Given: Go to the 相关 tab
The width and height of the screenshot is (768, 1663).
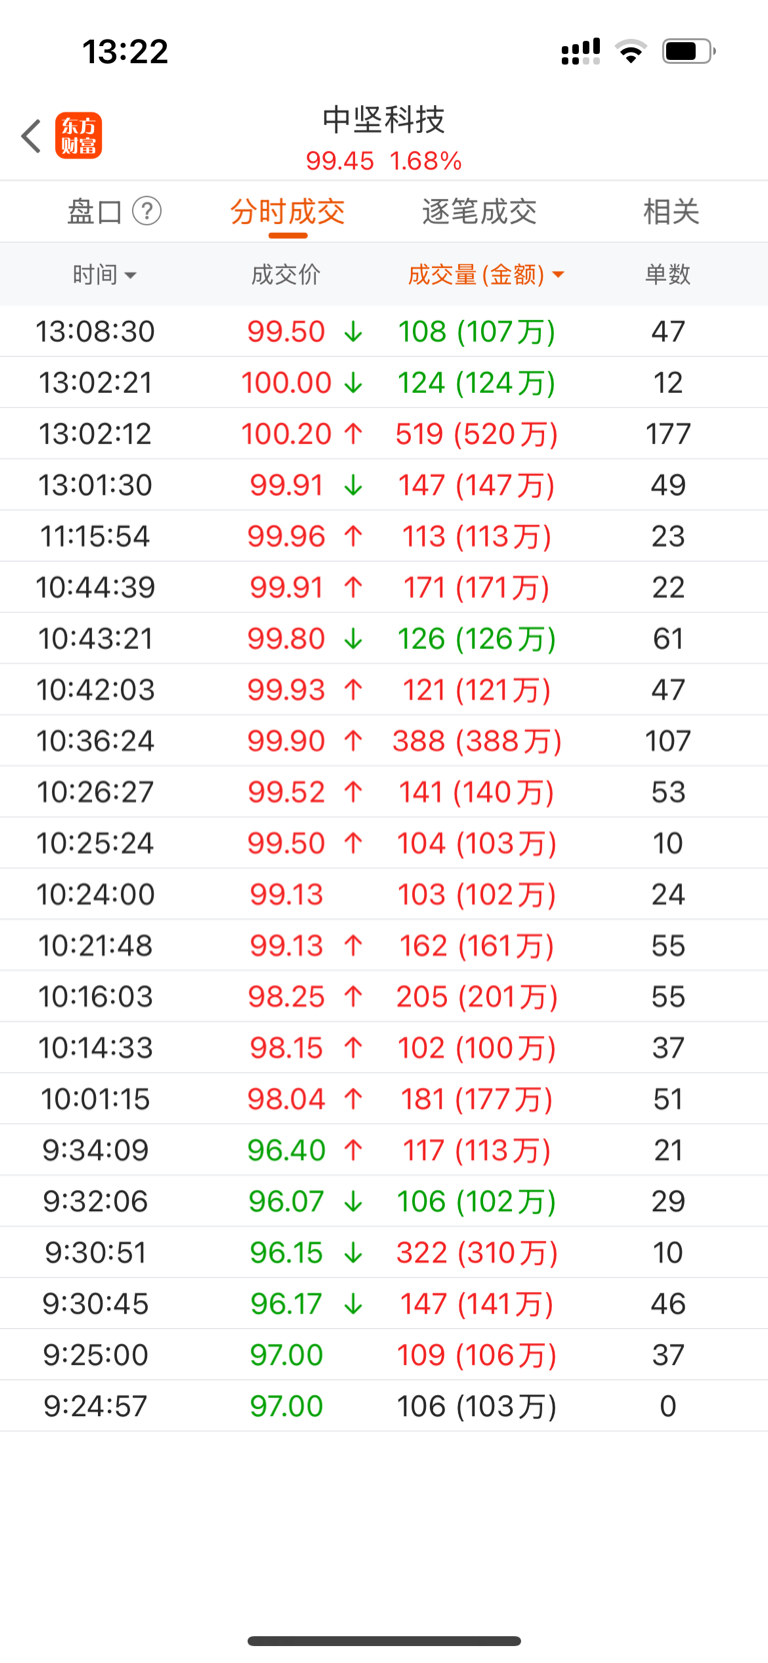Looking at the screenshot, I should [x=671, y=212].
